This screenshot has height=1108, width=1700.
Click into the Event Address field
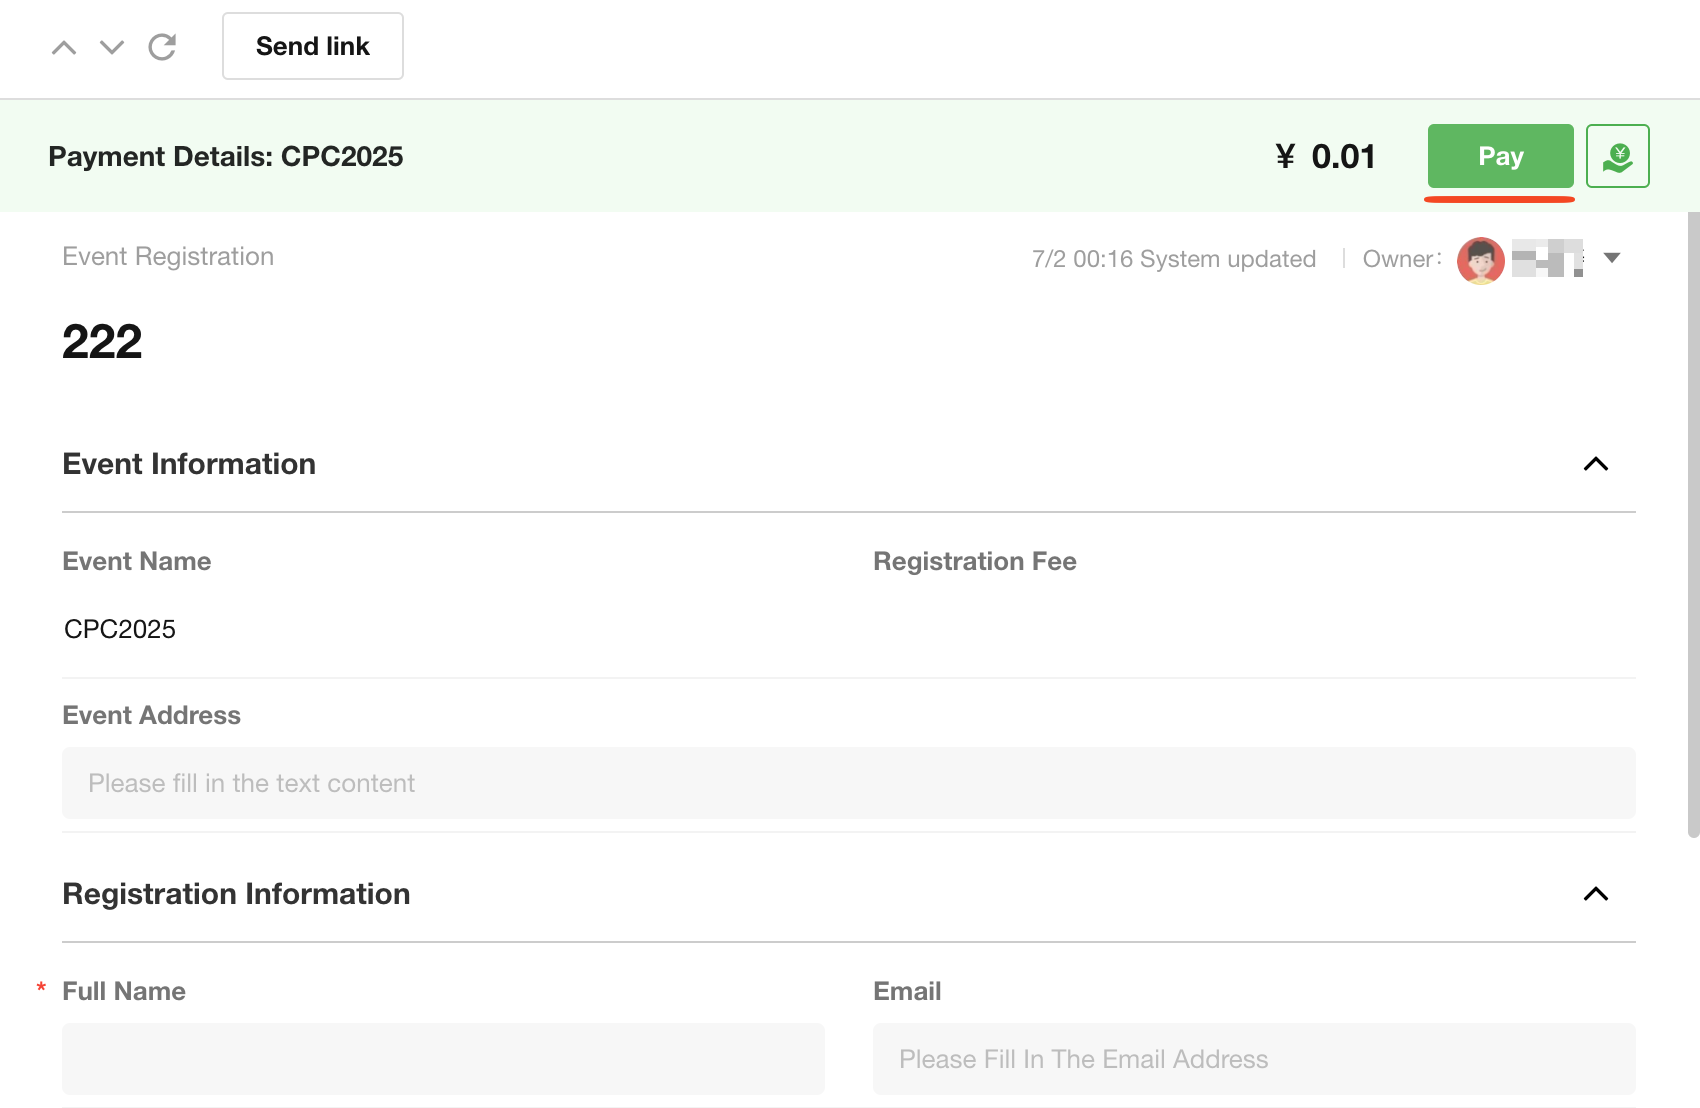point(848,783)
